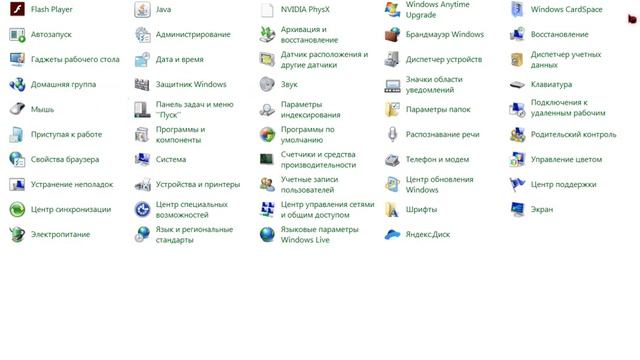Open Архивация и восстановление icon
Viewport: 640px width, 360px height.
(267, 35)
